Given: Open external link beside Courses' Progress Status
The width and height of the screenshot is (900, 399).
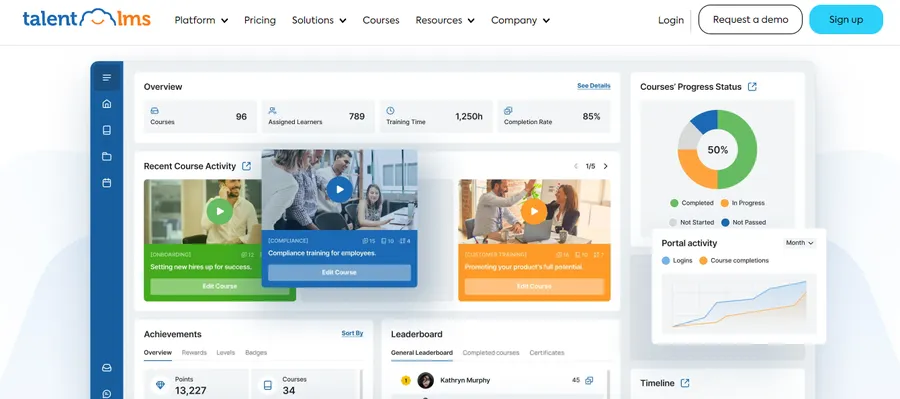Looking at the screenshot, I should point(752,87).
